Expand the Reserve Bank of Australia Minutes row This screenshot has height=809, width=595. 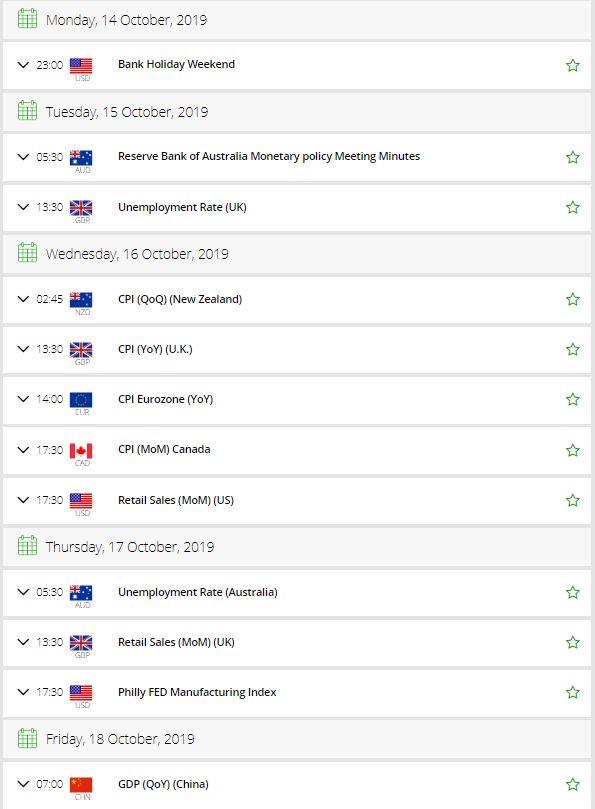click(23, 157)
